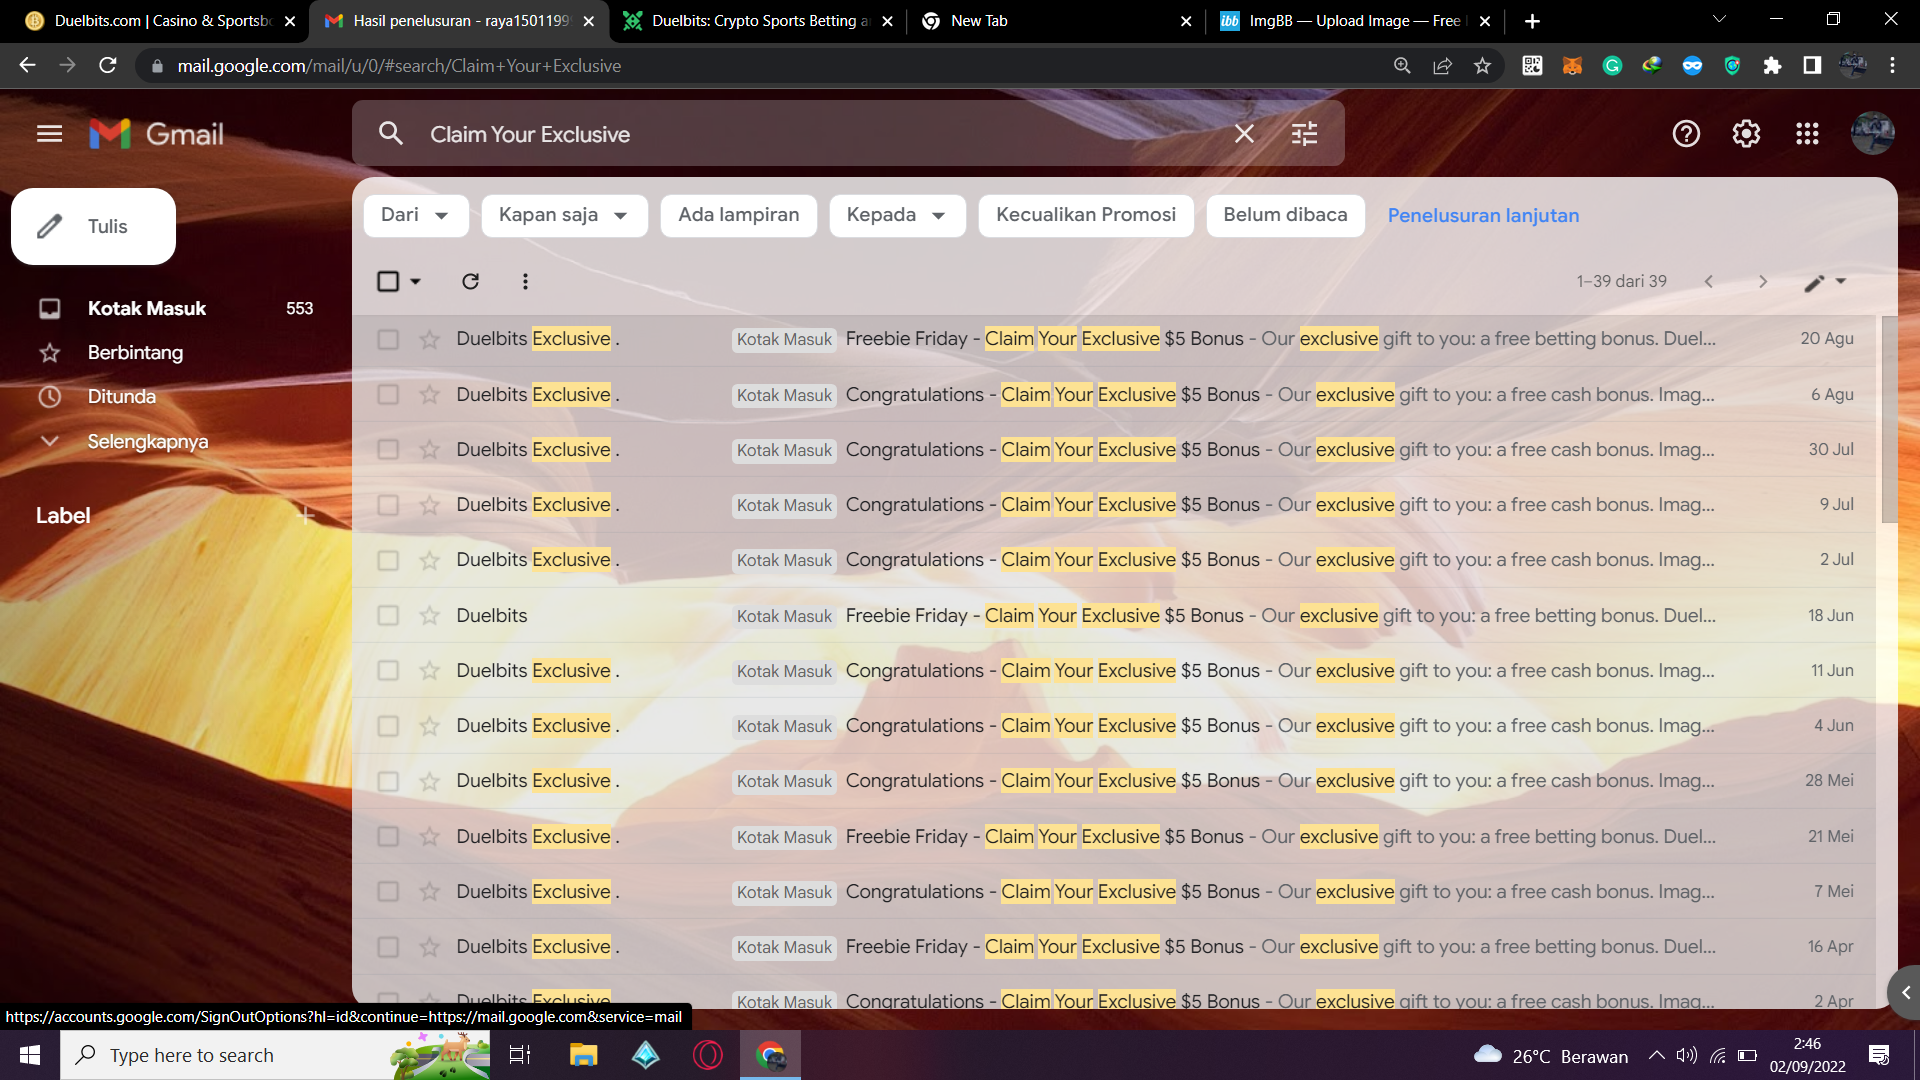The image size is (1920, 1080).
Task: Open the input tools dropdown arrow
Action: point(1841,281)
